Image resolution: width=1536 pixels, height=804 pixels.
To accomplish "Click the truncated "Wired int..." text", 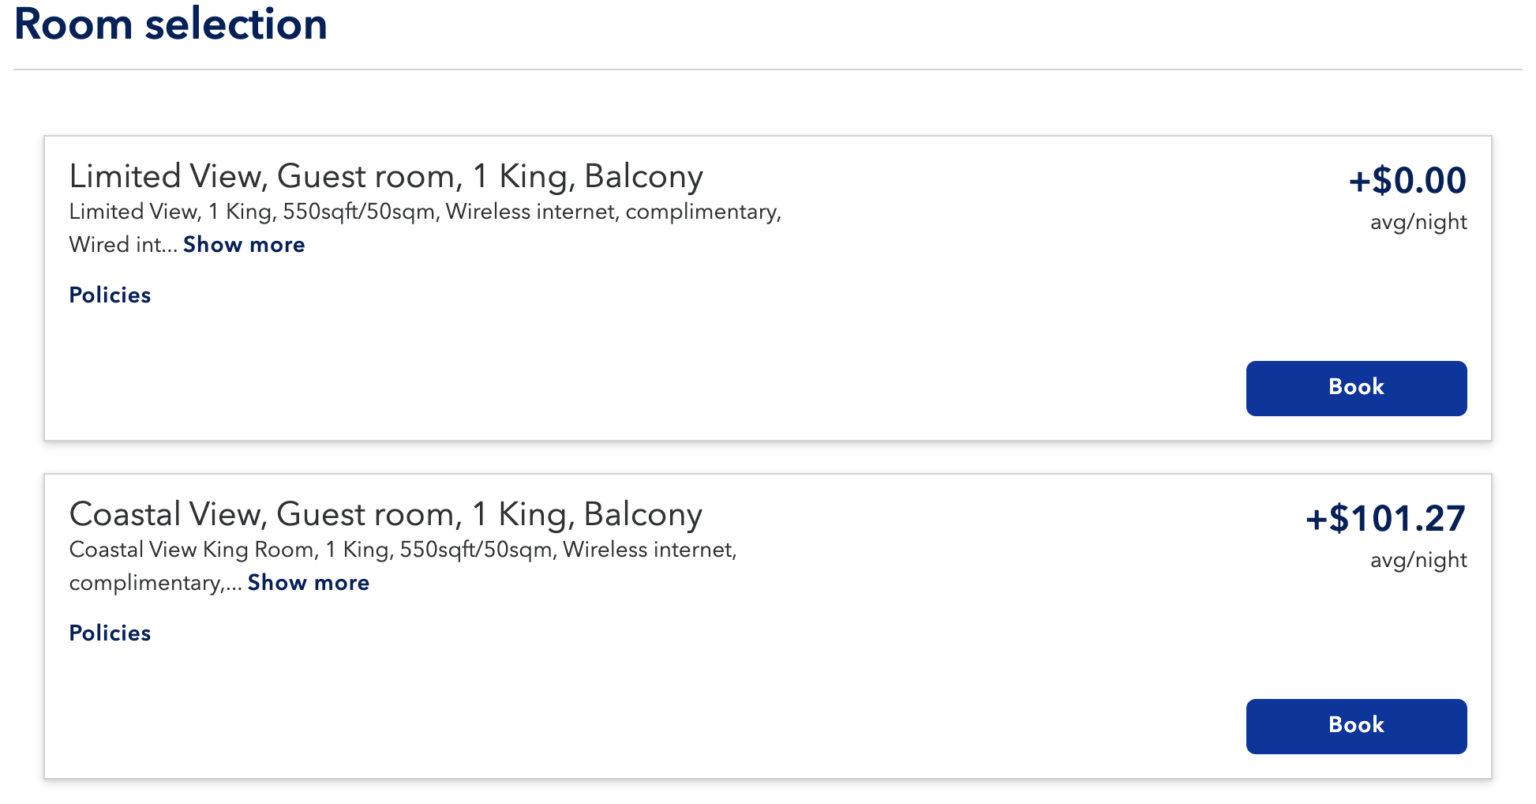I will pyautogui.click(x=122, y=245).
